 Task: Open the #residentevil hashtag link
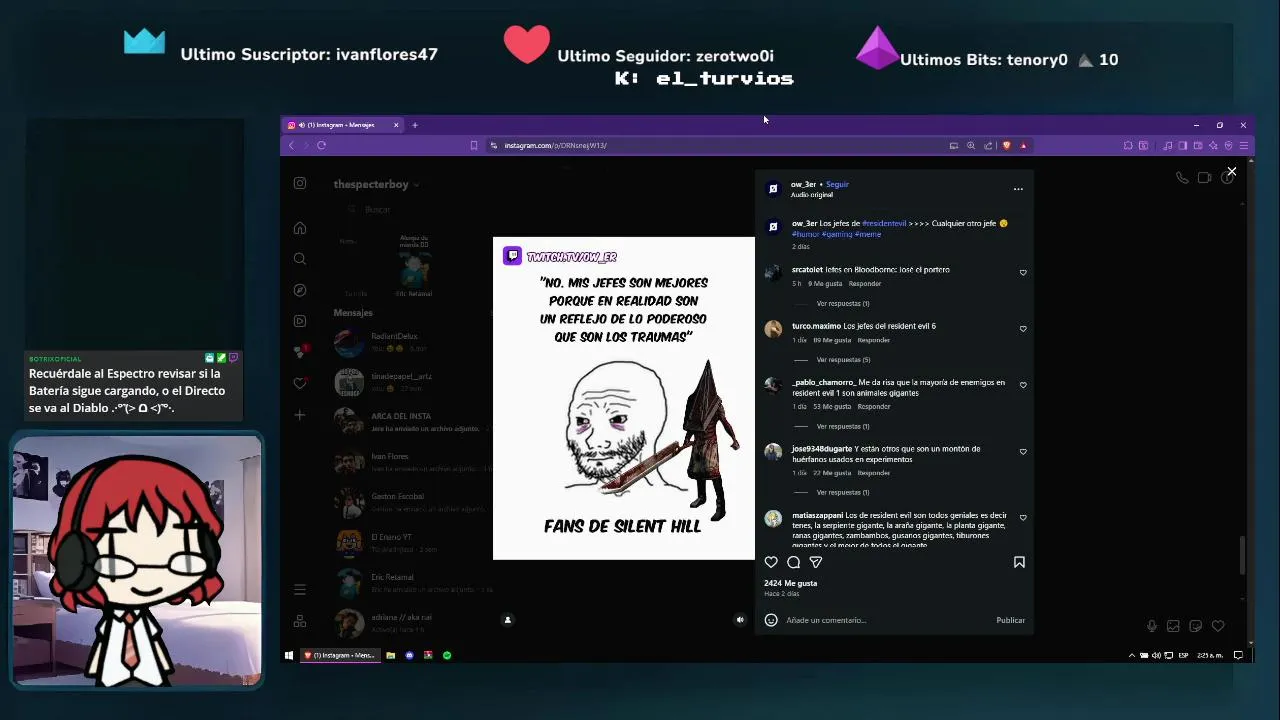pos(884,223)
